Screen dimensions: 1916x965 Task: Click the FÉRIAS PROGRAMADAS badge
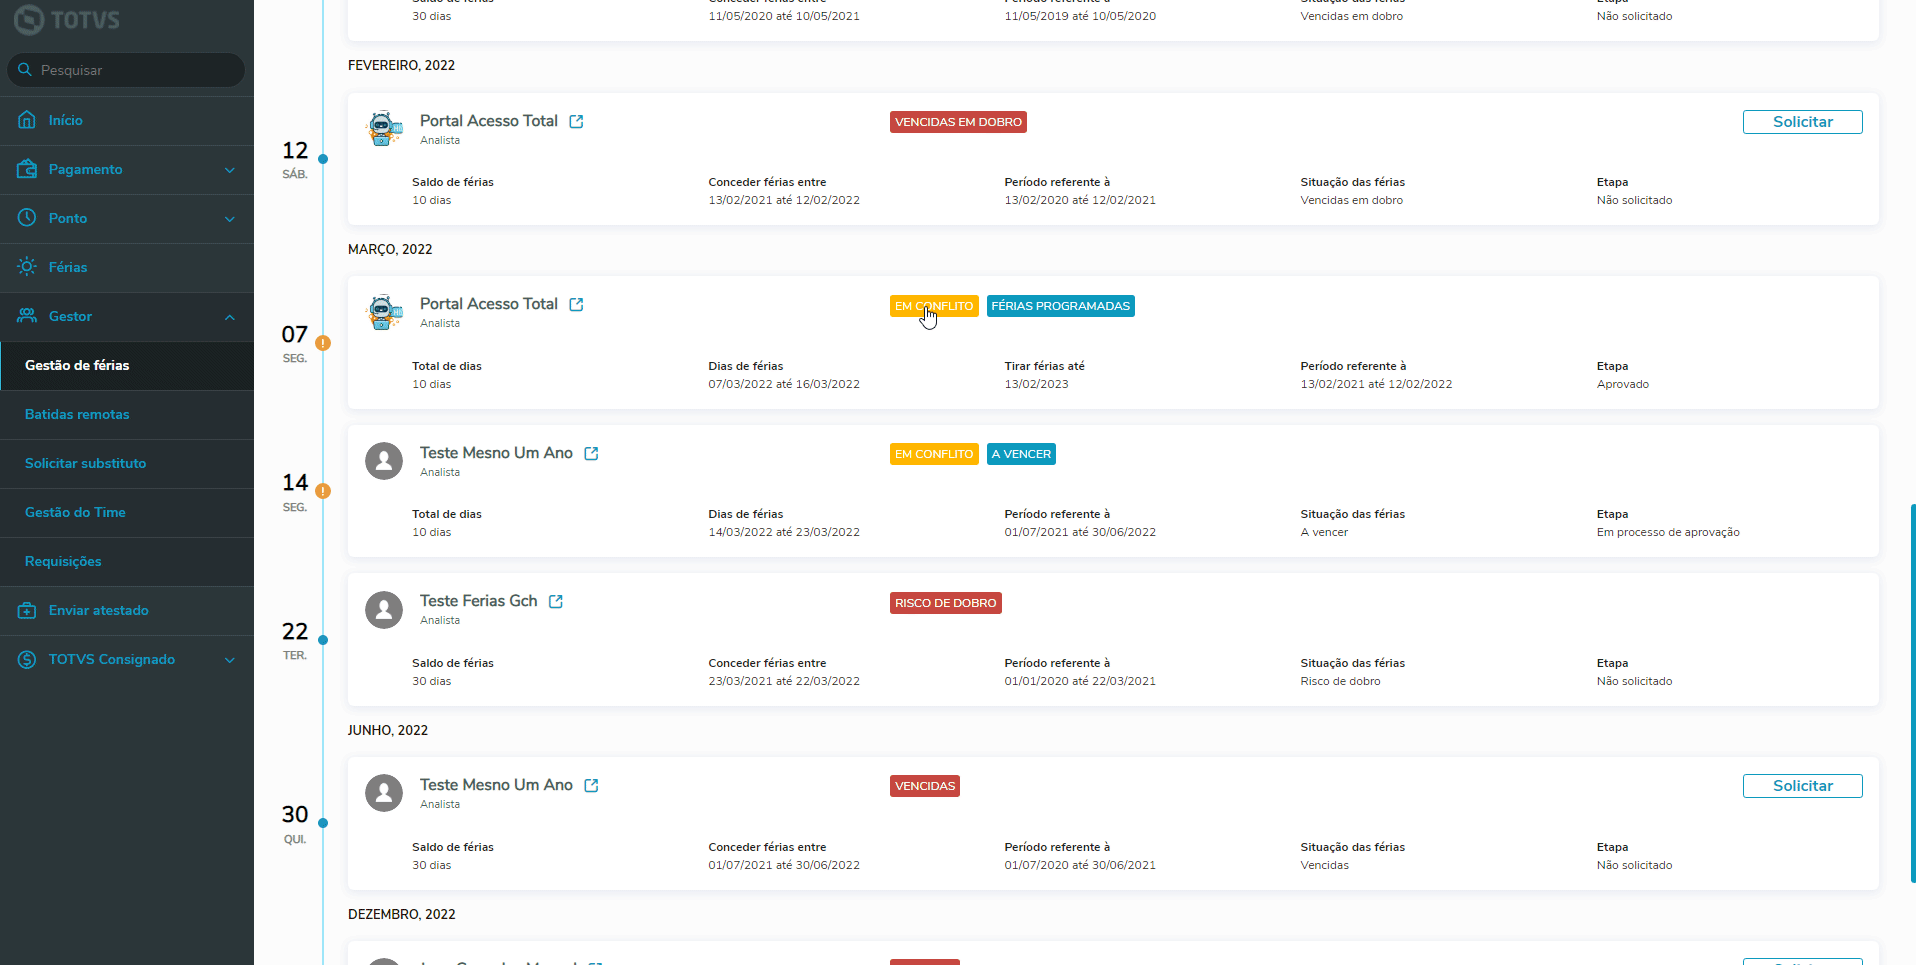point(1060,306)
